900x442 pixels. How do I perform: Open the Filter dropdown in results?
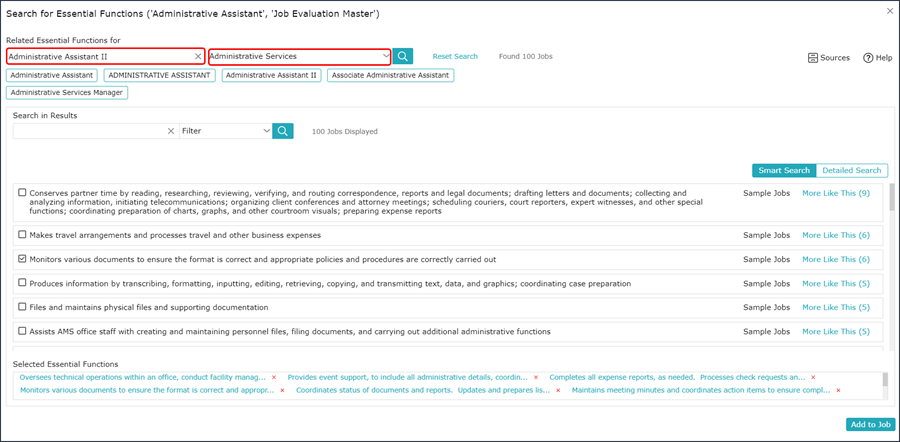[226, 131]
